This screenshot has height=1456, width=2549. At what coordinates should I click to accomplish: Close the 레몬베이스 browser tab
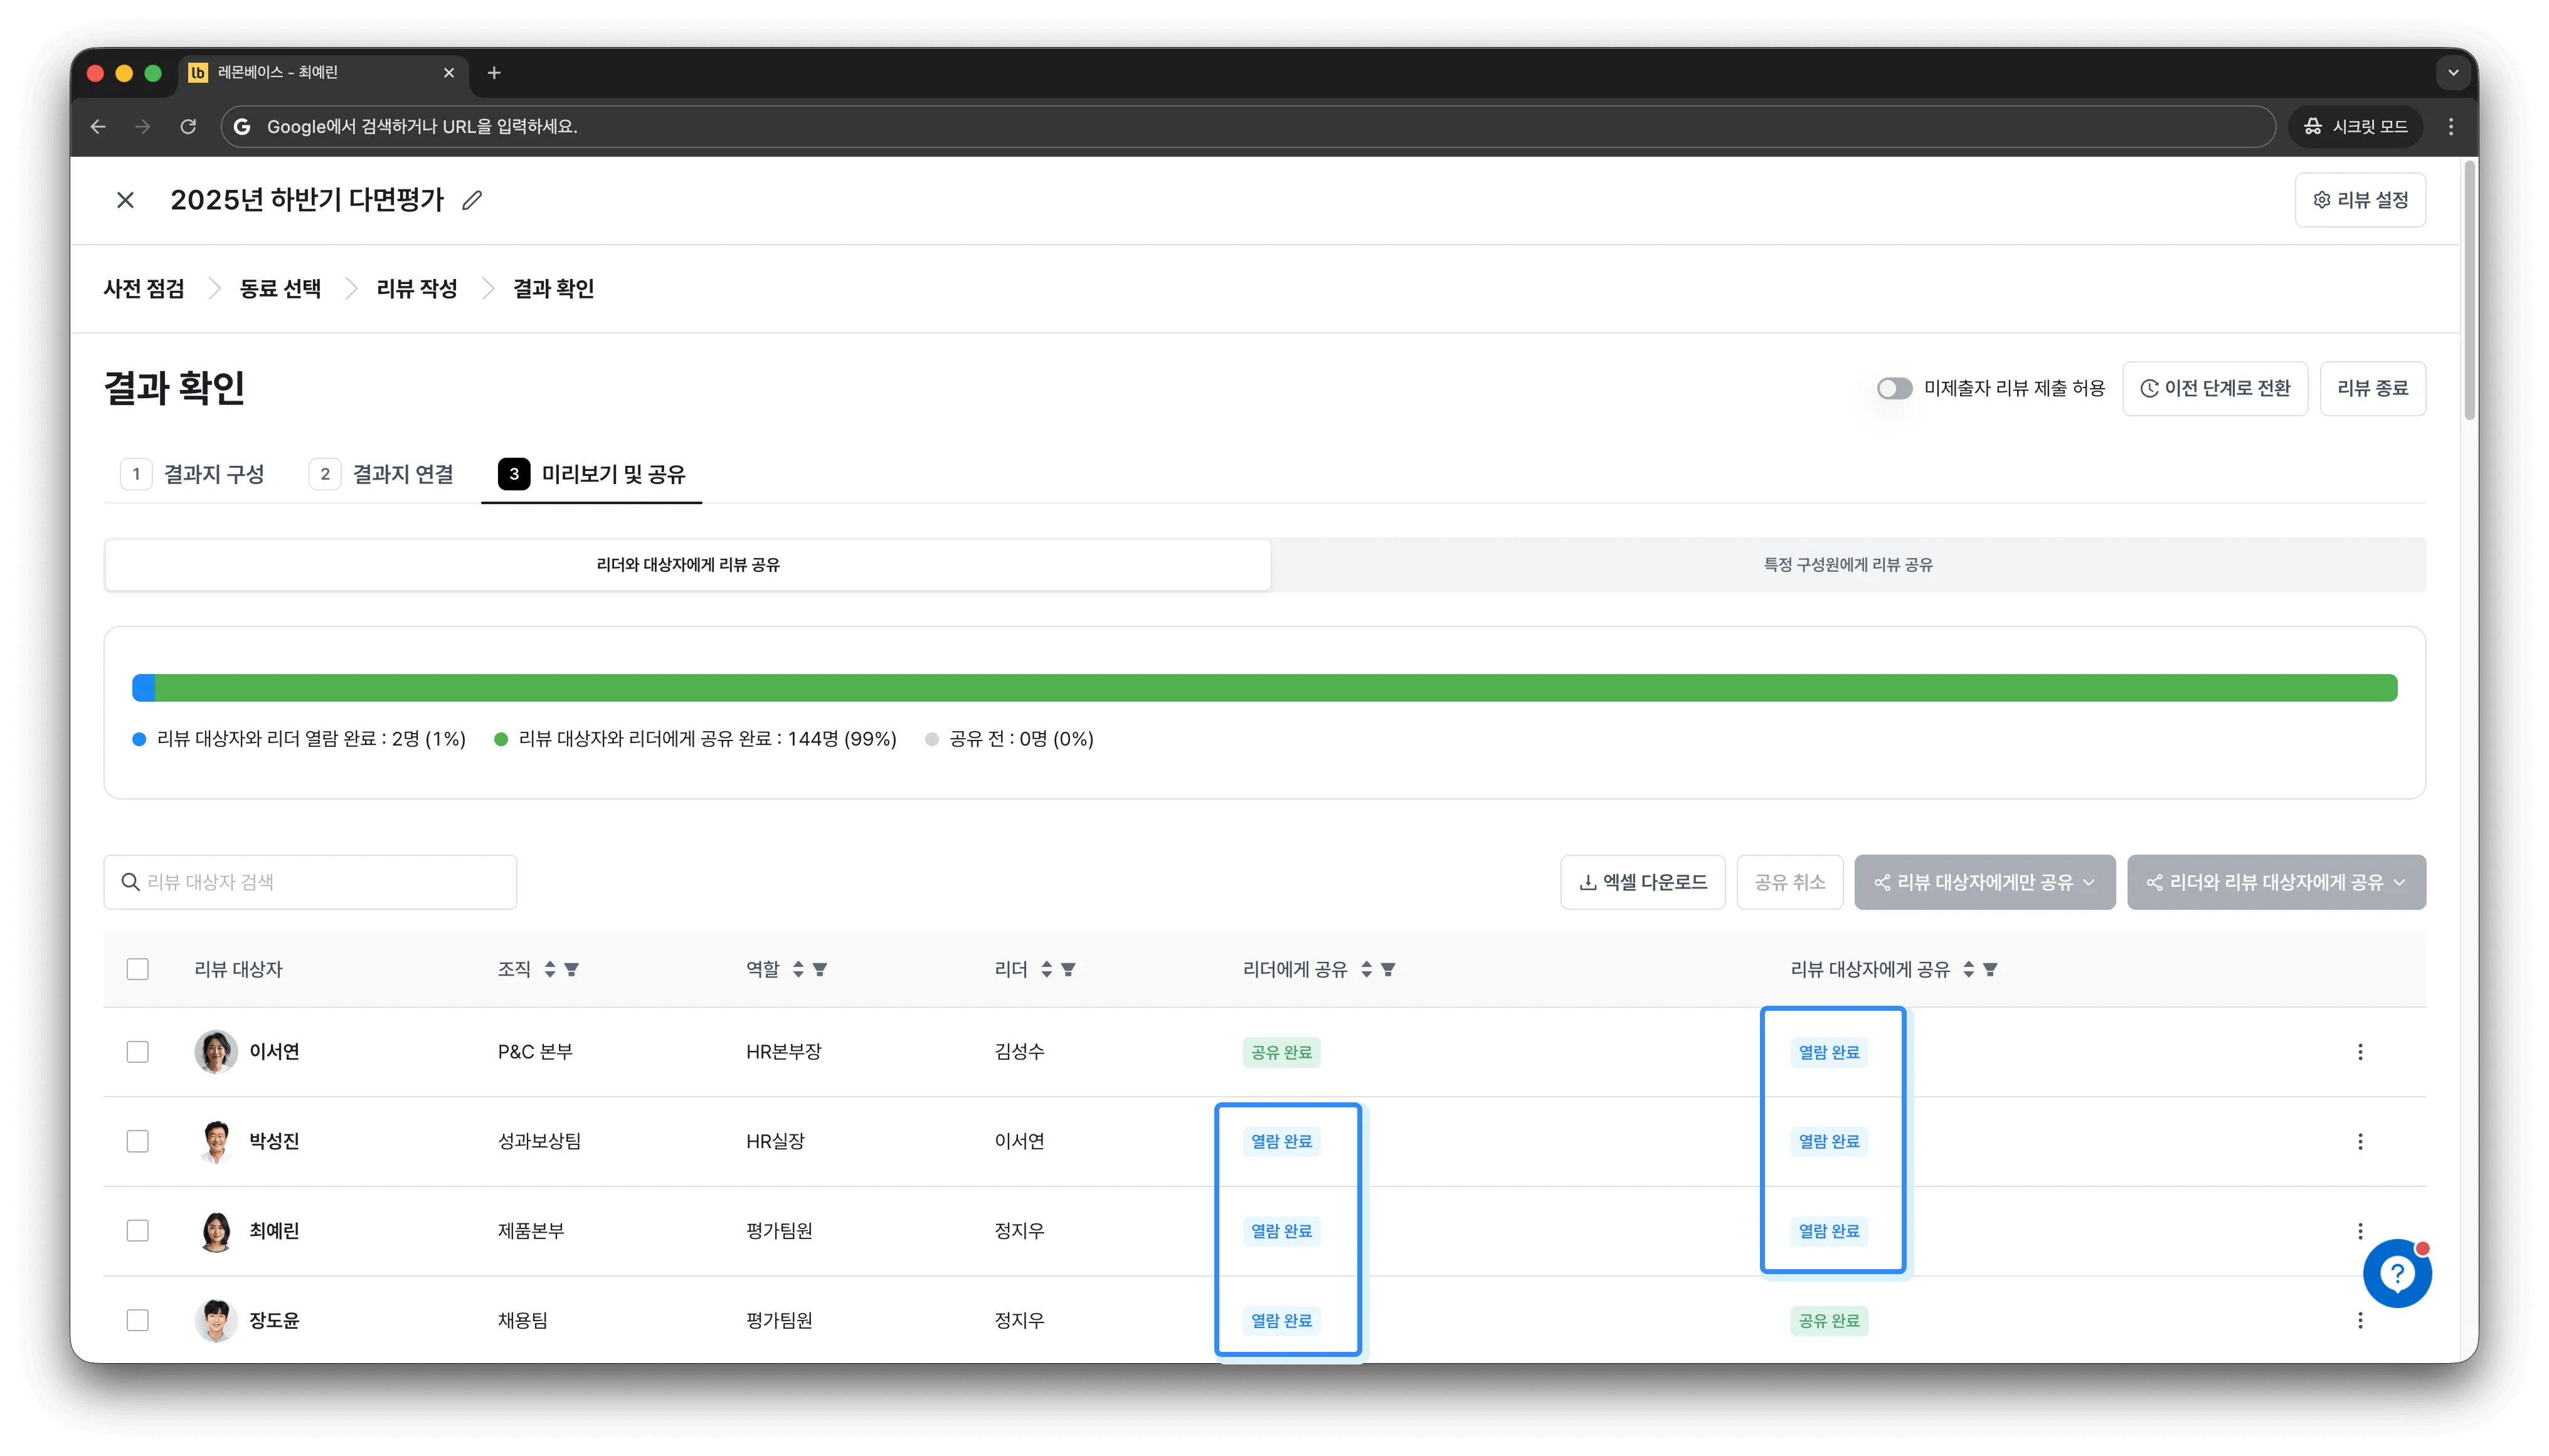click(449, 72)
